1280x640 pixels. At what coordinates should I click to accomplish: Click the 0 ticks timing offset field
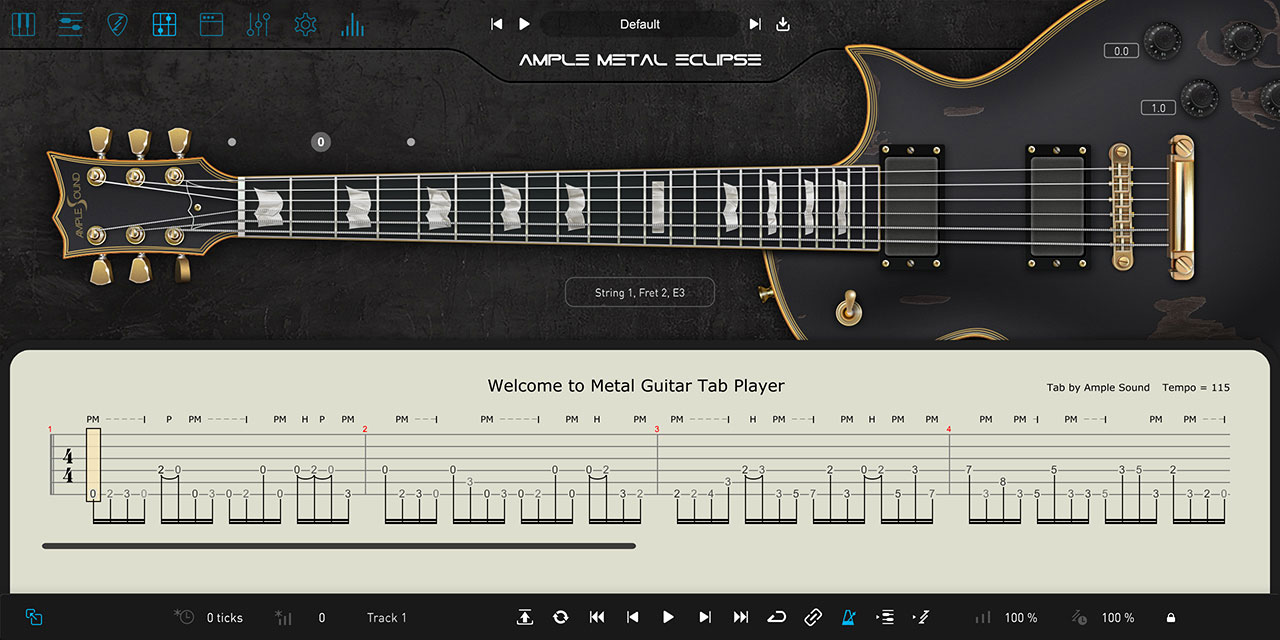point(225,618)
